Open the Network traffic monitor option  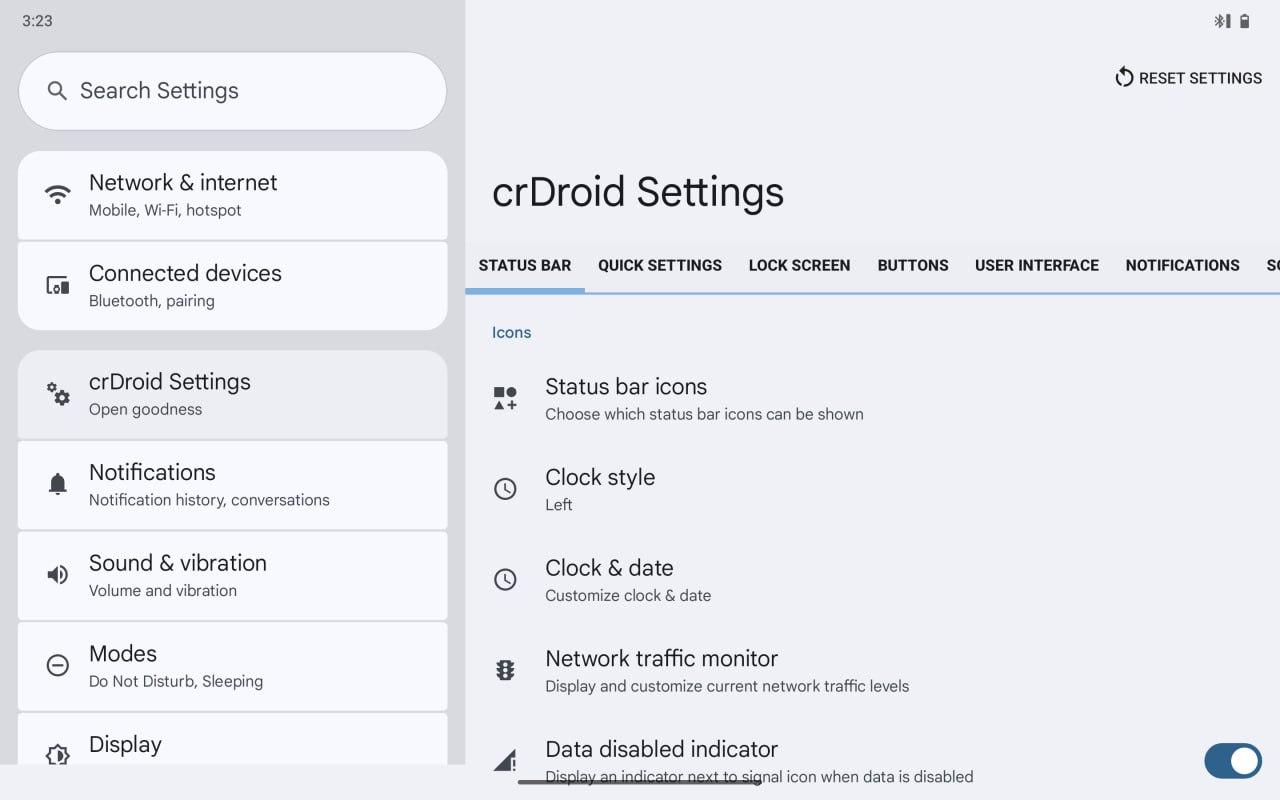(x=872, y=670)
